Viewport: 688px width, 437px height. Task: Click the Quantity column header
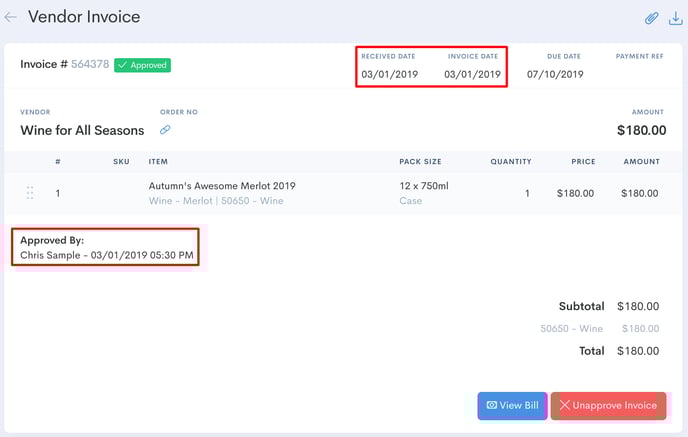pyautogui.click(x=511, y=161)
